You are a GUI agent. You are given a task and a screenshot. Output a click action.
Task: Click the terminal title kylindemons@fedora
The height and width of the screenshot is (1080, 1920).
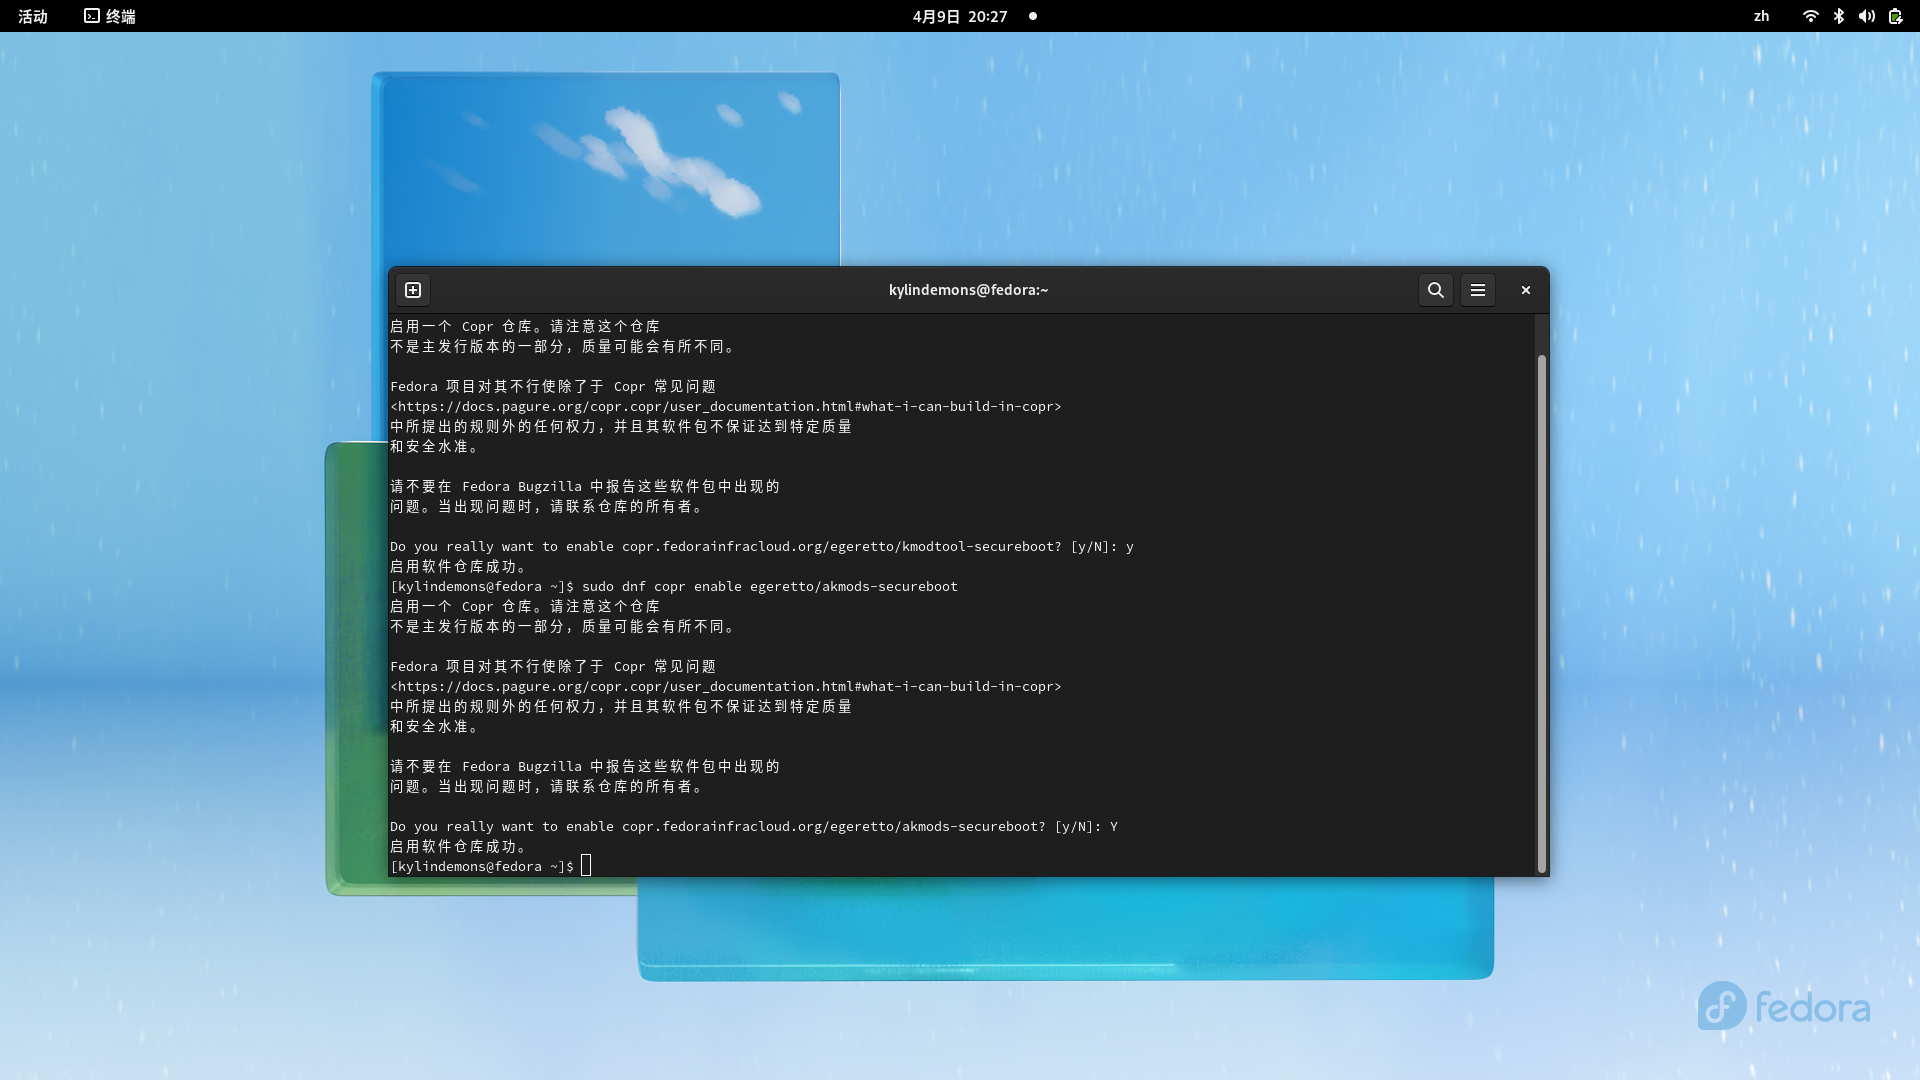tap(968, 290)
